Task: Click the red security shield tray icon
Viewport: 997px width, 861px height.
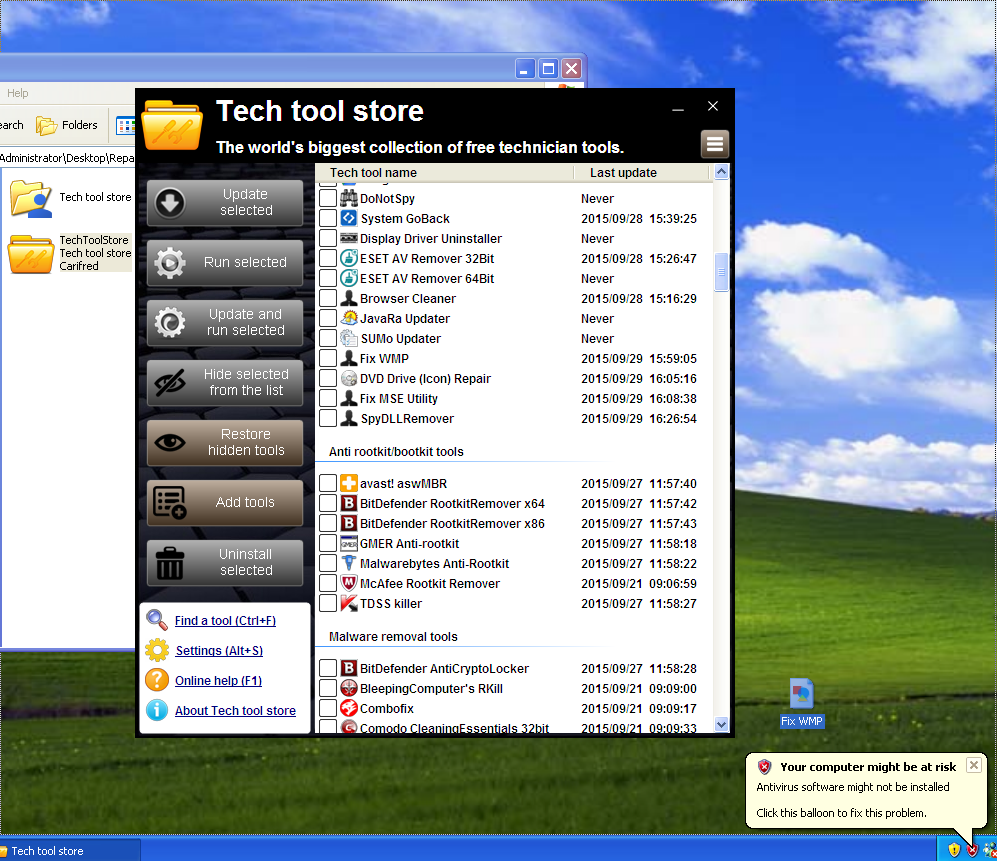Action: (972, 850)
